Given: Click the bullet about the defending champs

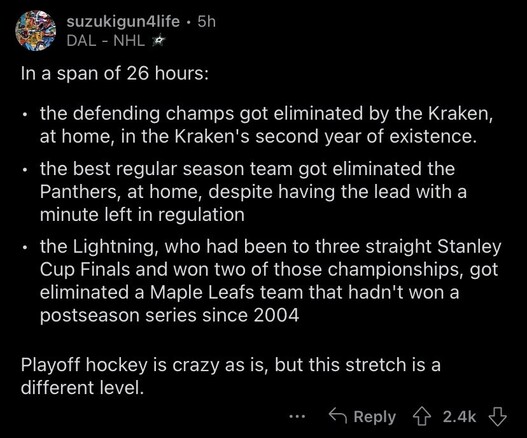Looking at the screenshot, I should click(x=266, y=124).
